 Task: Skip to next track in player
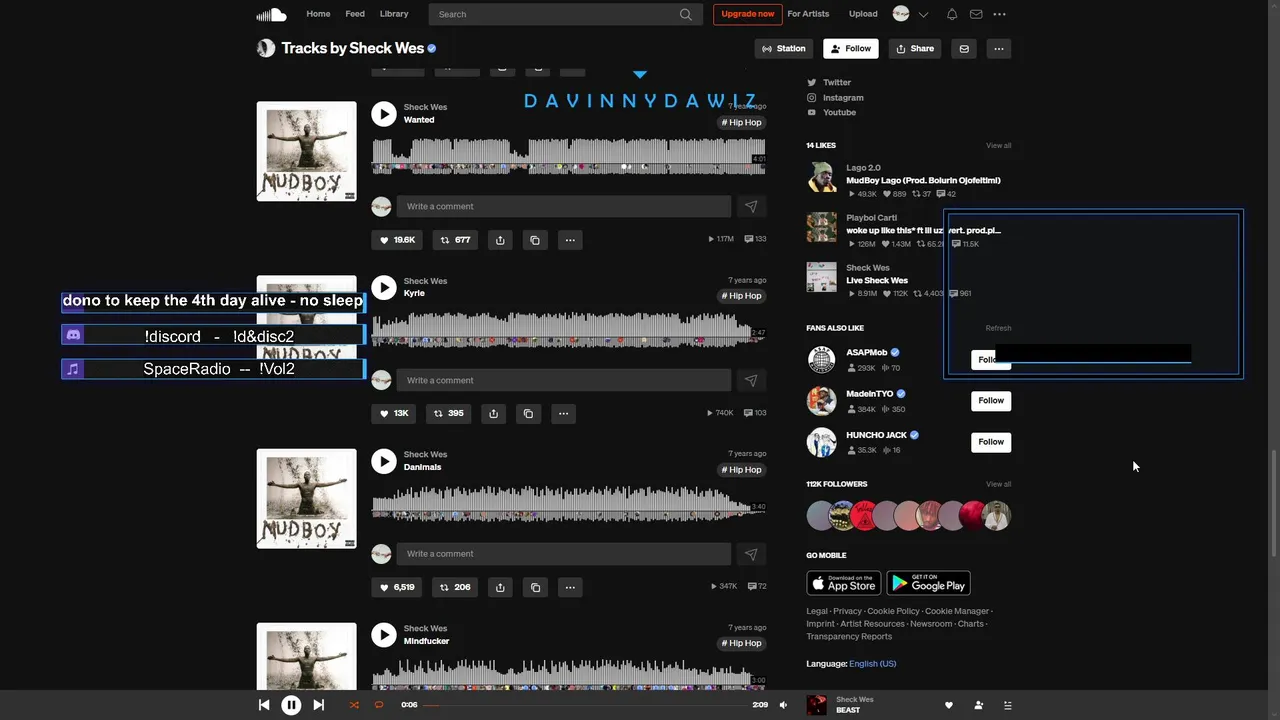318,705
